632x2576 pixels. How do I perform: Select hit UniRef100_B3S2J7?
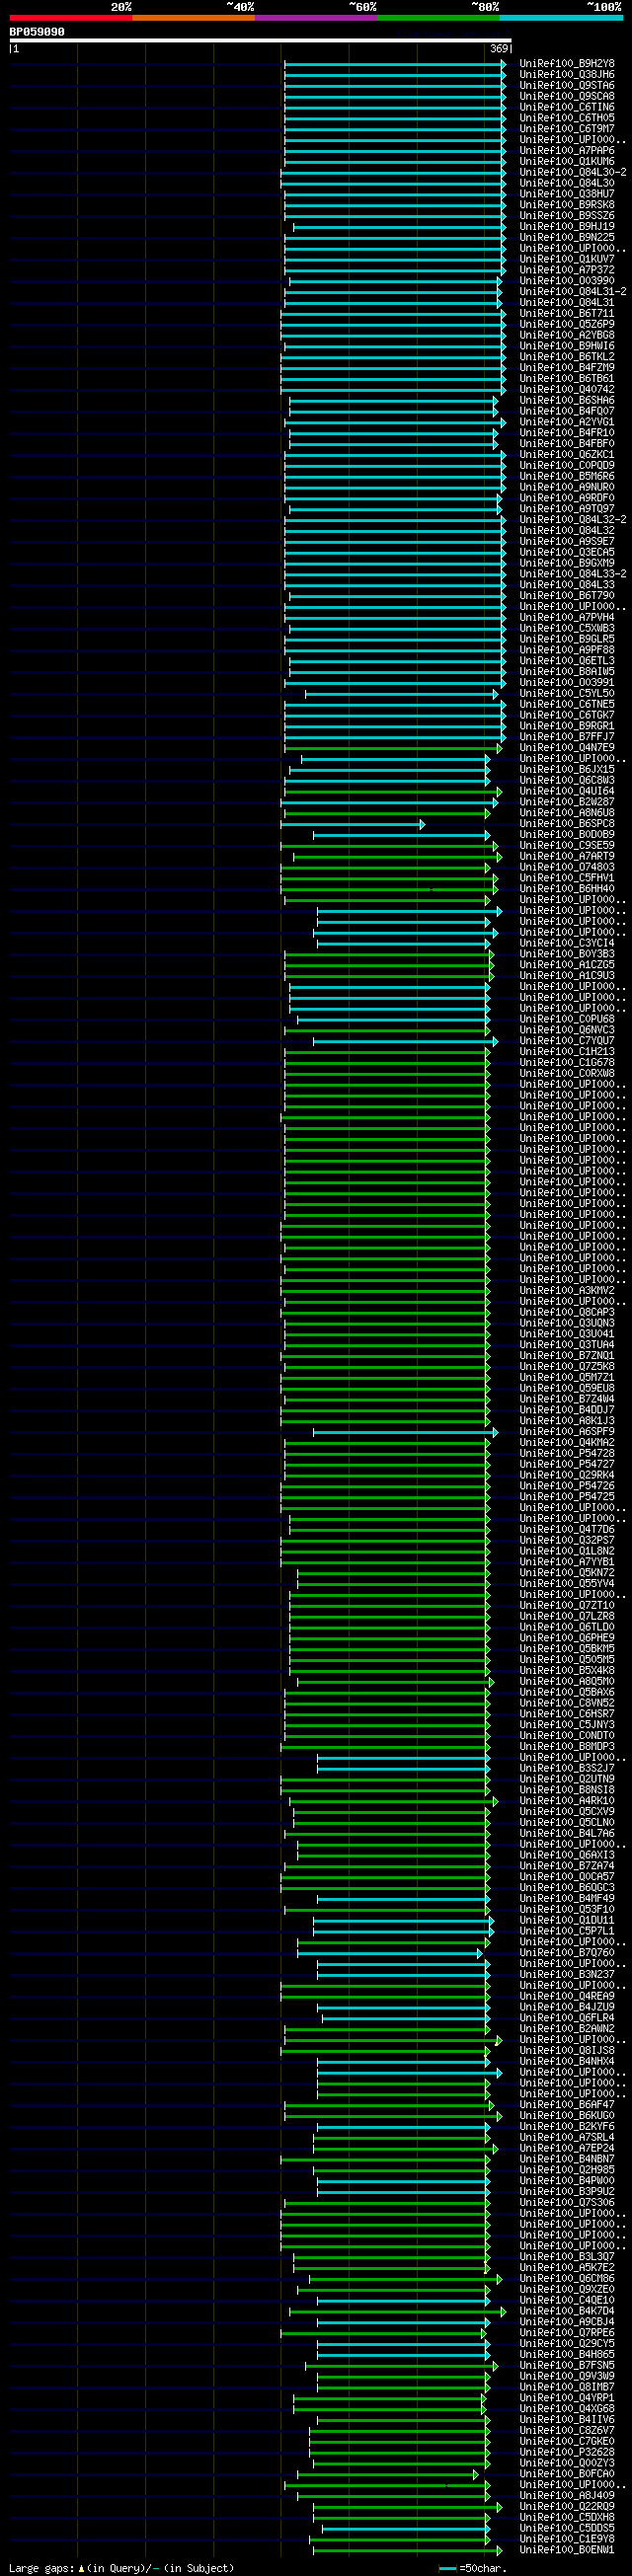click(x=567, y=1769)
